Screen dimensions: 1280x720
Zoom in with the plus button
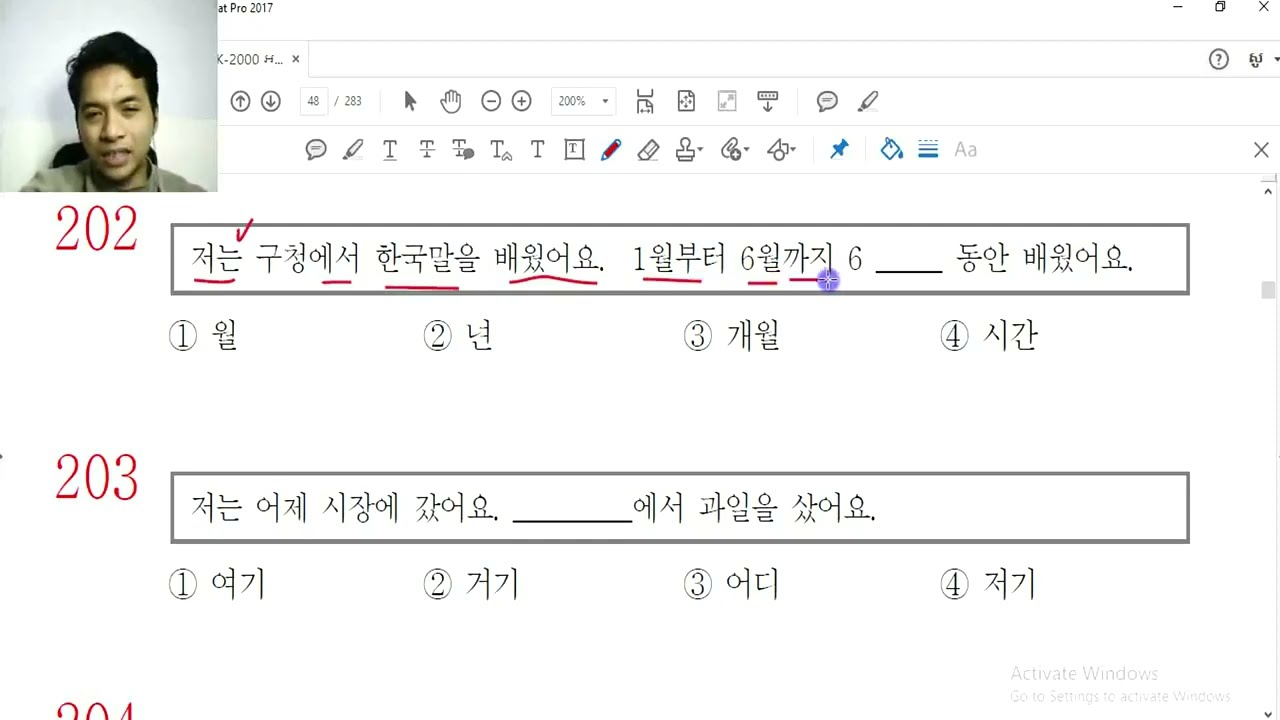(521, 101)
